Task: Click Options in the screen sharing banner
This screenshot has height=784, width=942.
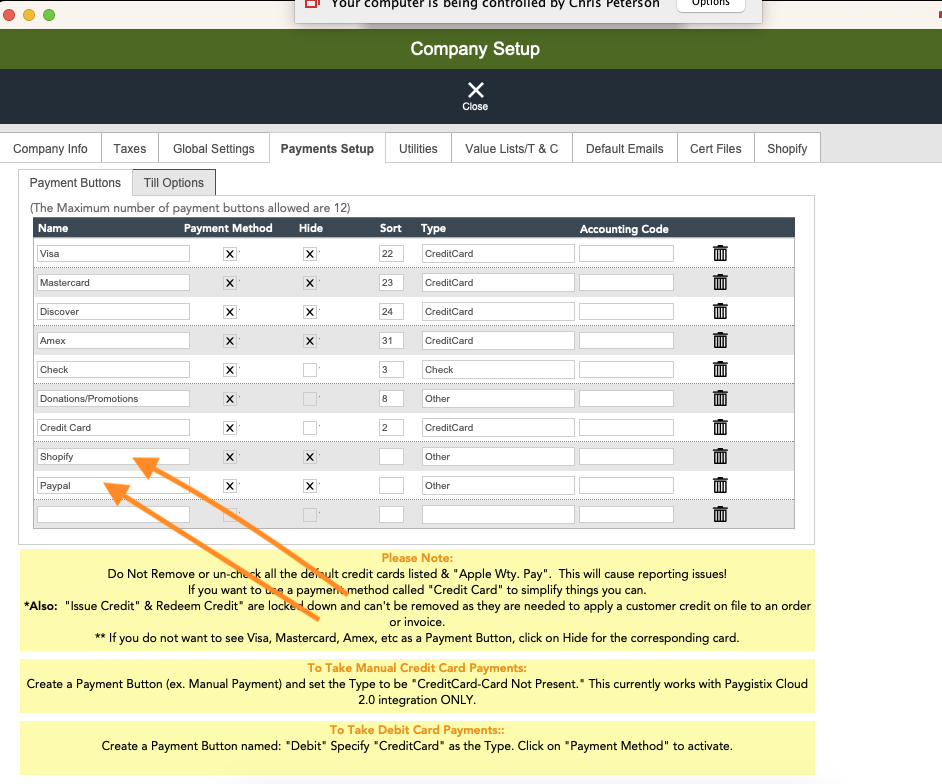Action: pyautogui.click(x=710, y=4)
